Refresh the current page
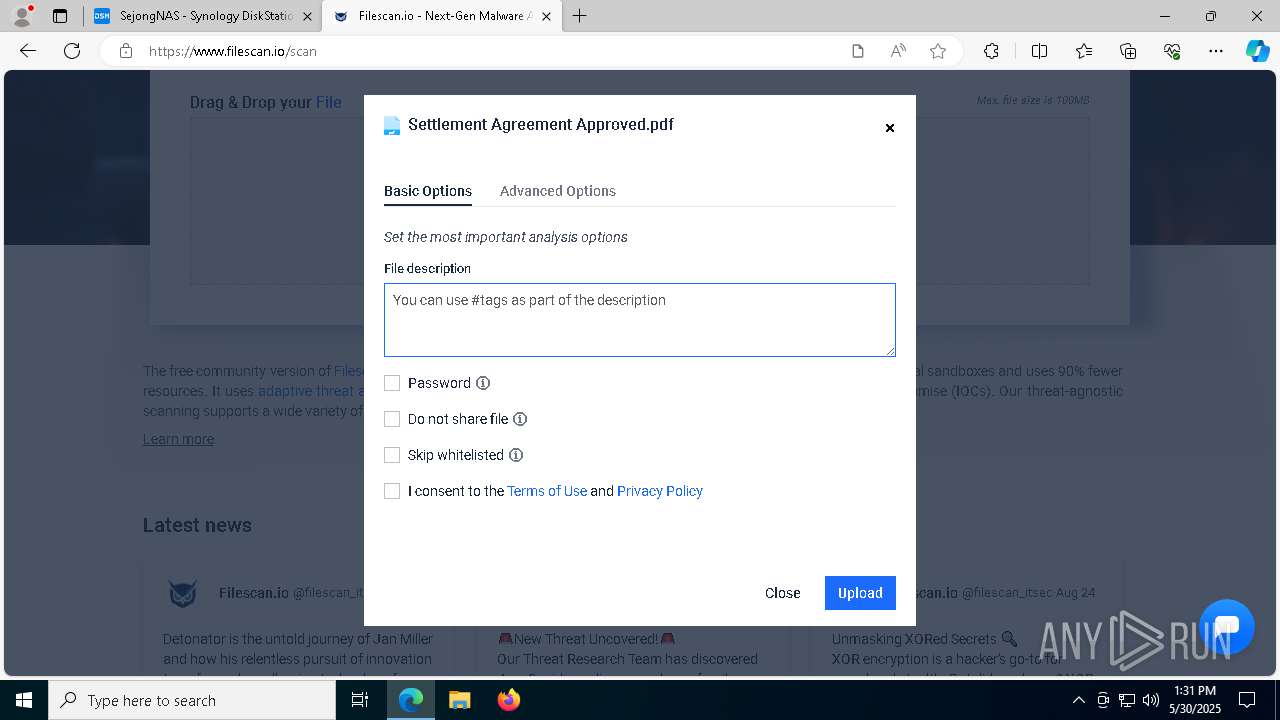The image size is (1280, 720). (72, 51)
